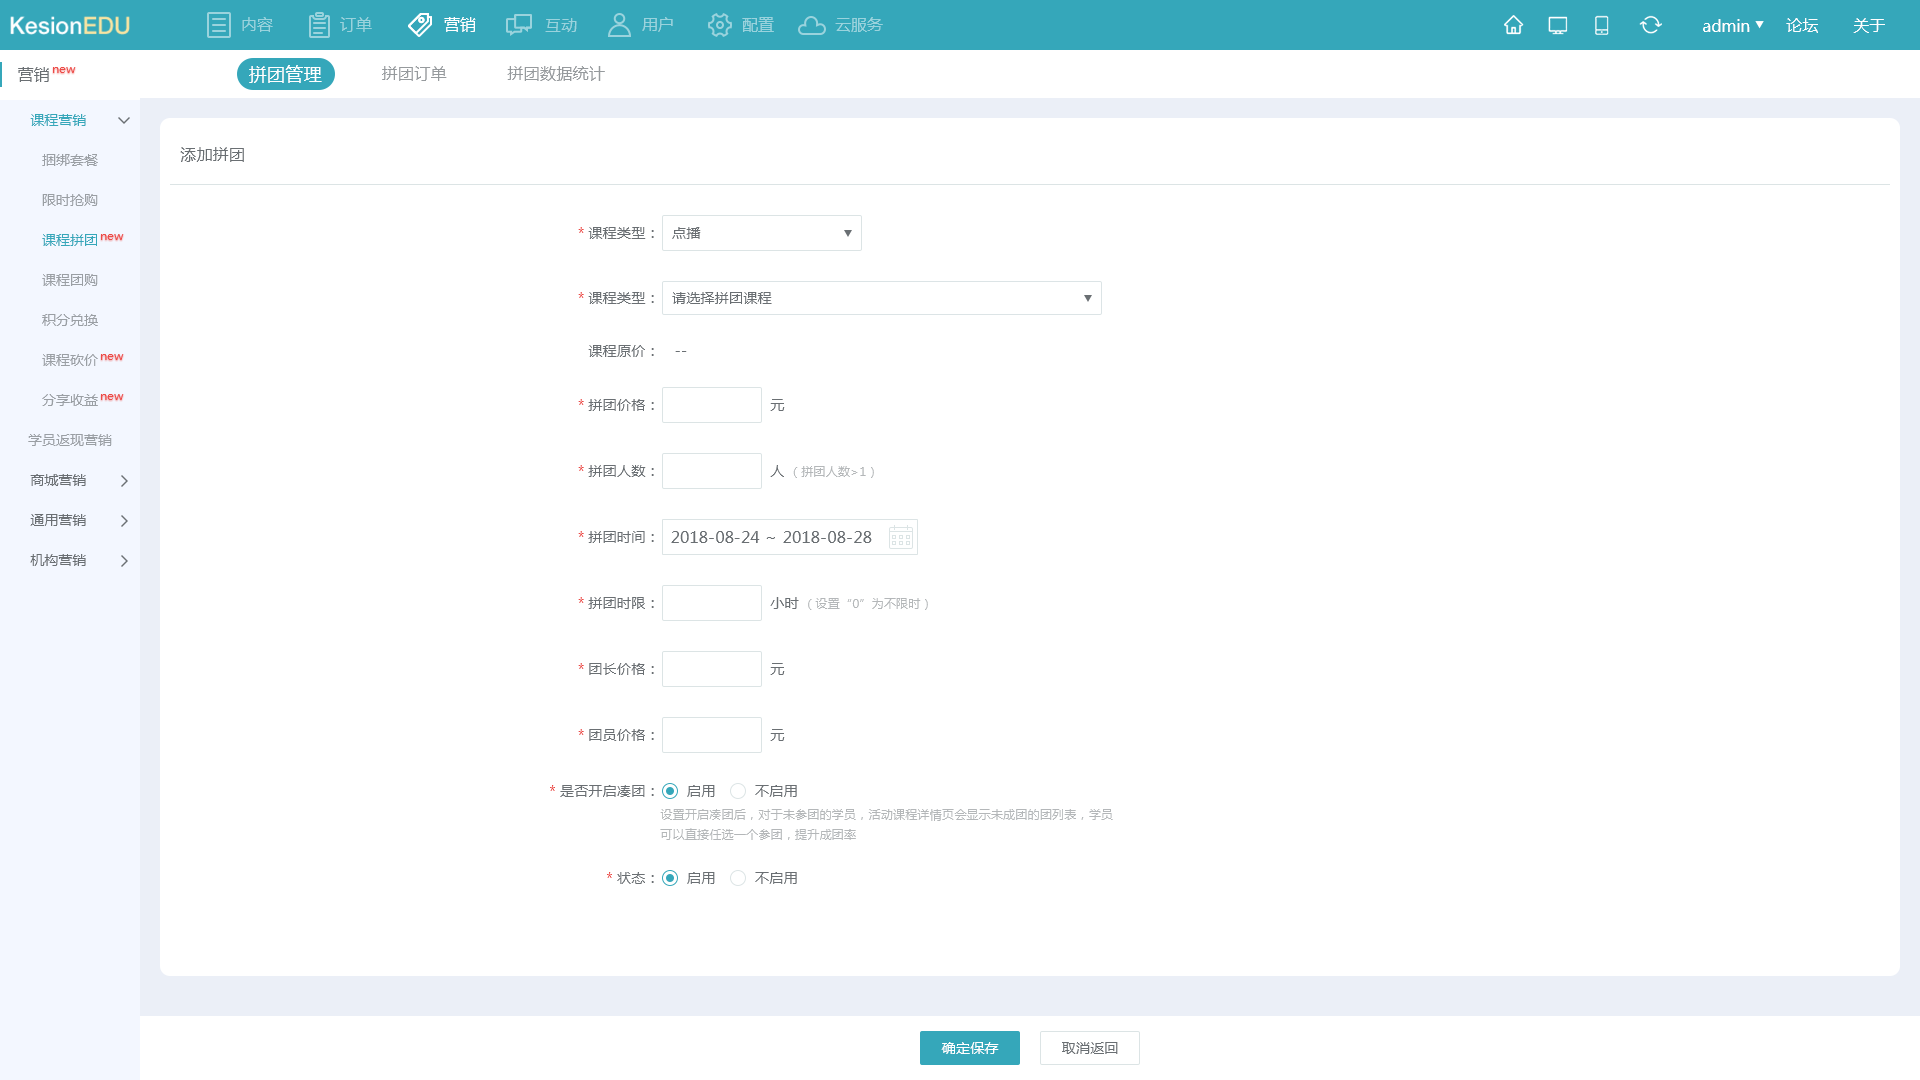Click the 云服务 cloud icon
Viewport: 1920px width, 1080px height.
pyautogui.click(x=812, y=25)
